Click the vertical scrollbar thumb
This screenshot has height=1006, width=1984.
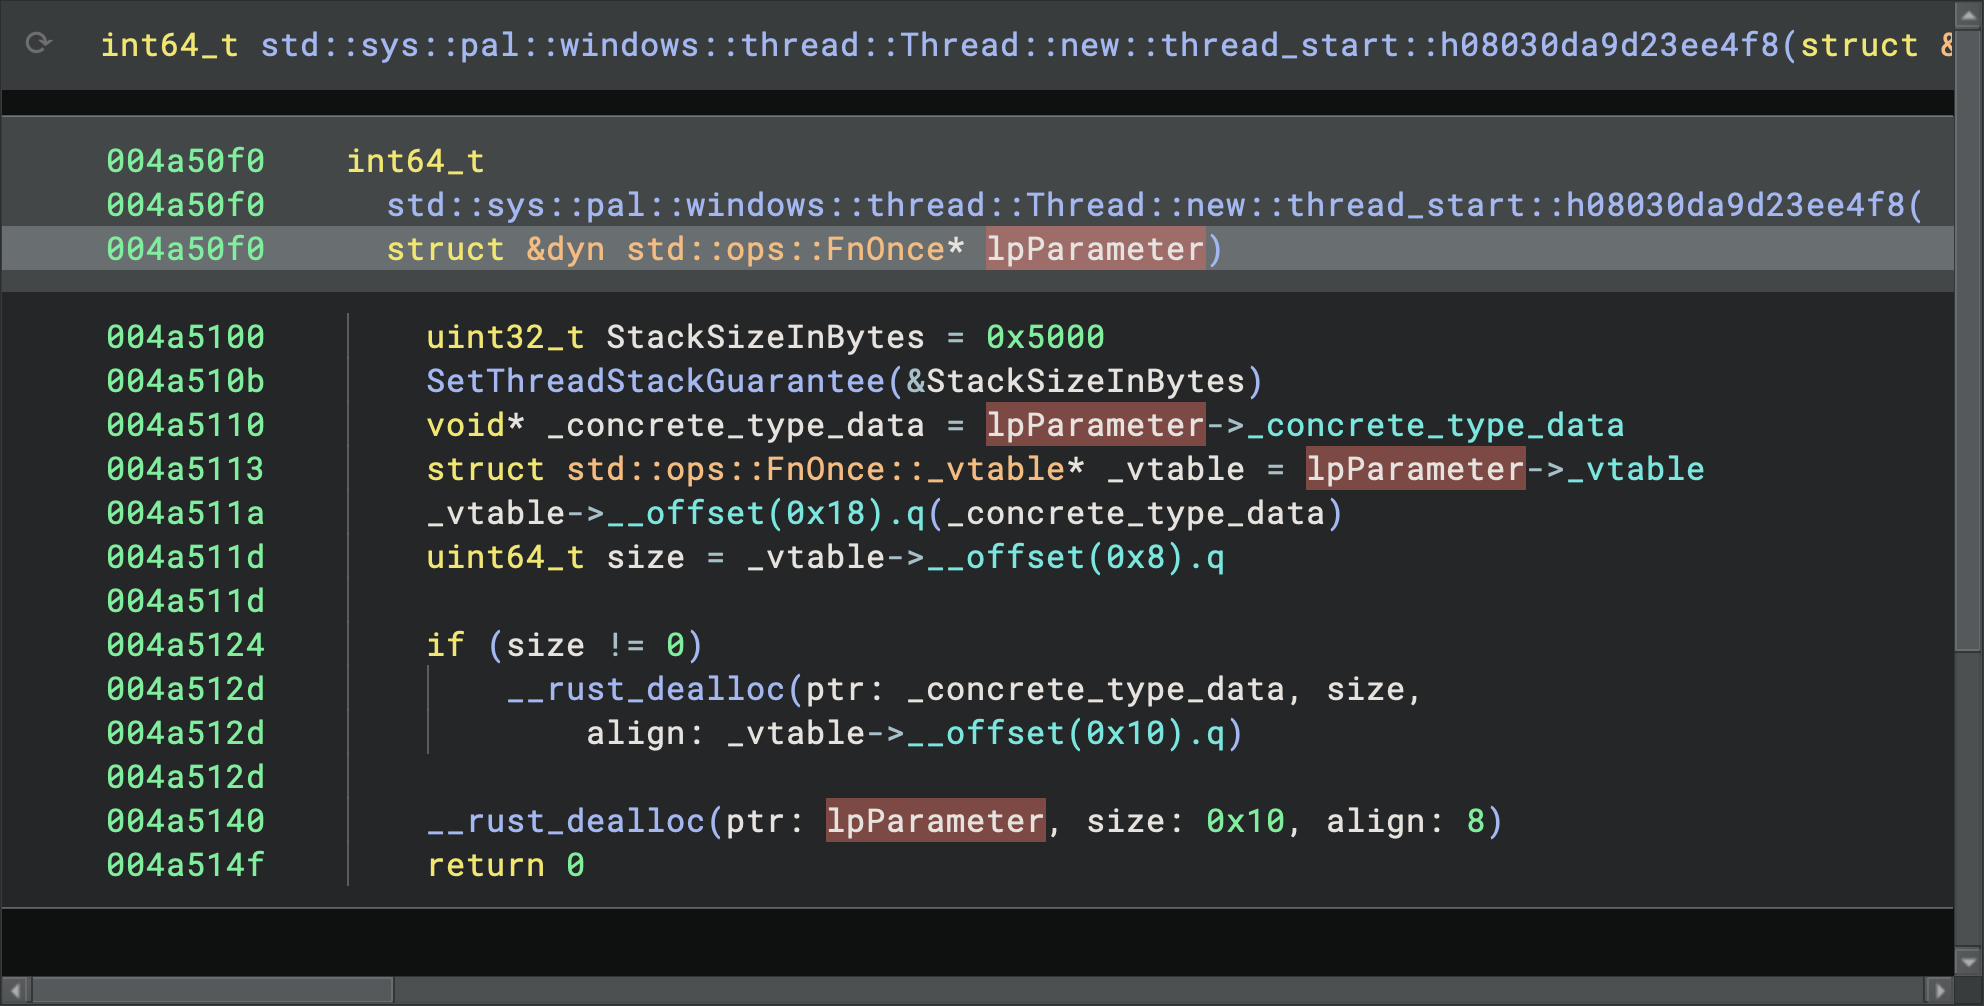1969,340
